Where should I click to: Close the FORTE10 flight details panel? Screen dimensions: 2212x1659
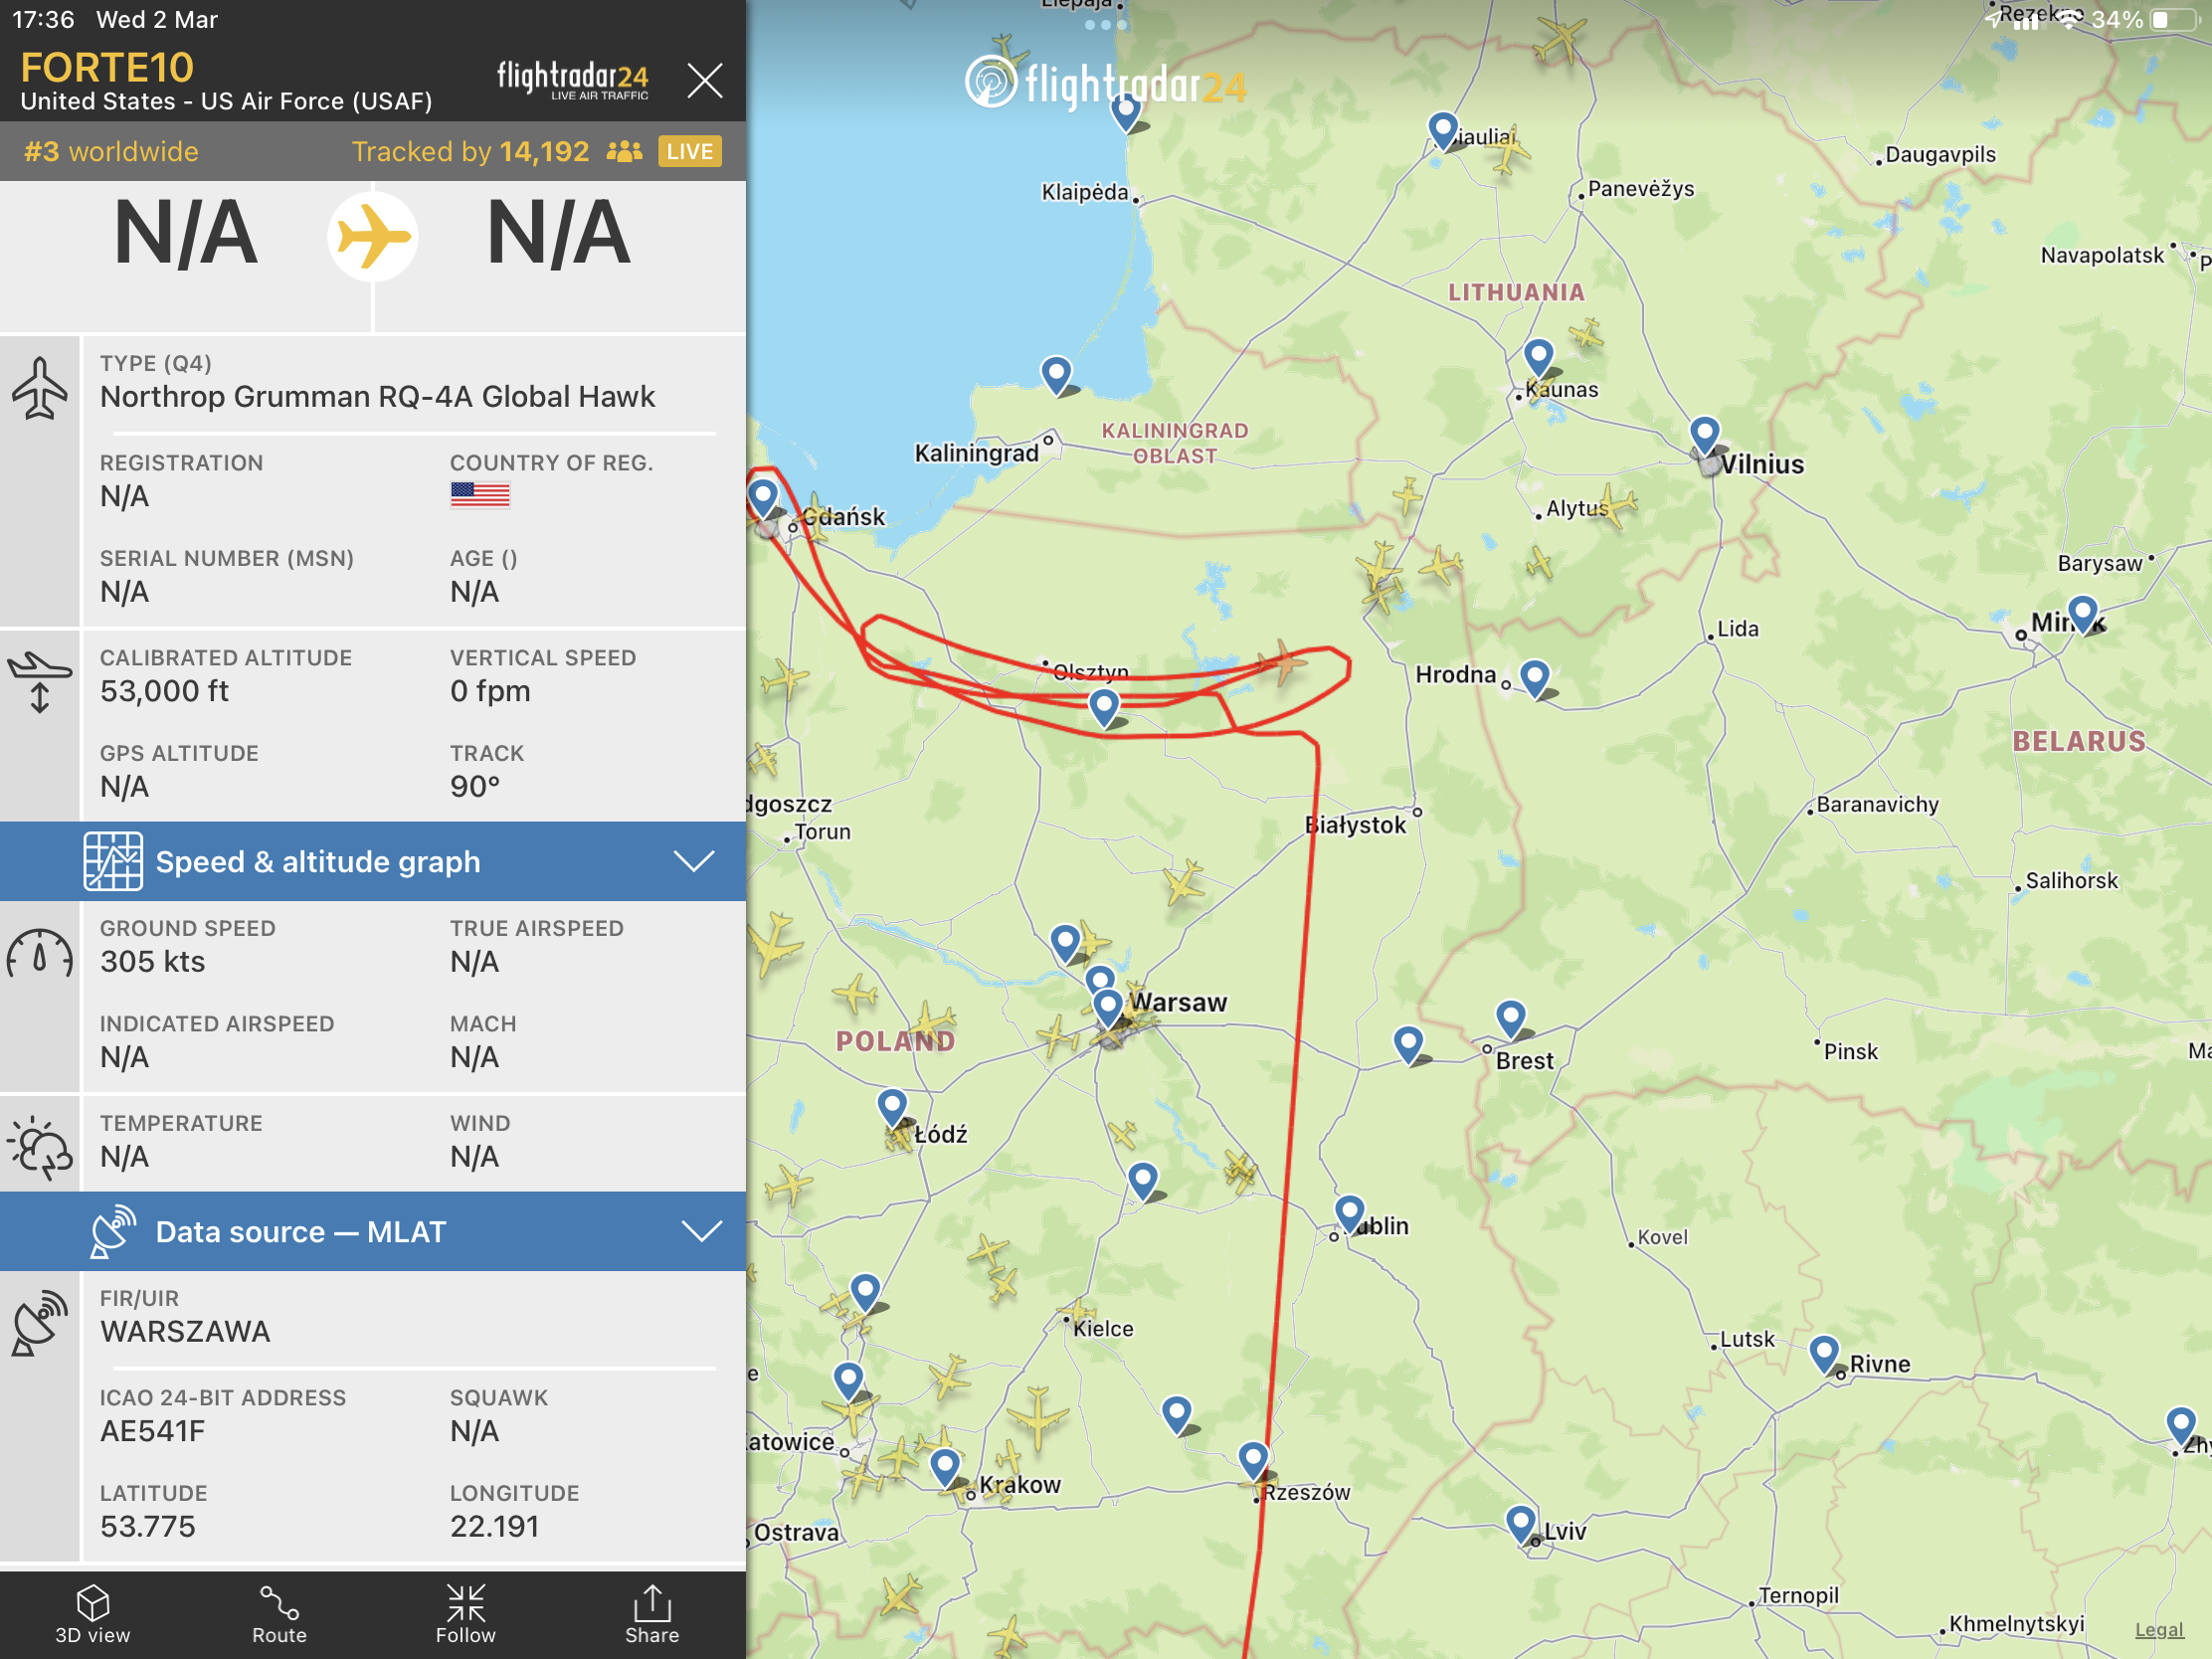pyautogui.click(x=705, y=80)
